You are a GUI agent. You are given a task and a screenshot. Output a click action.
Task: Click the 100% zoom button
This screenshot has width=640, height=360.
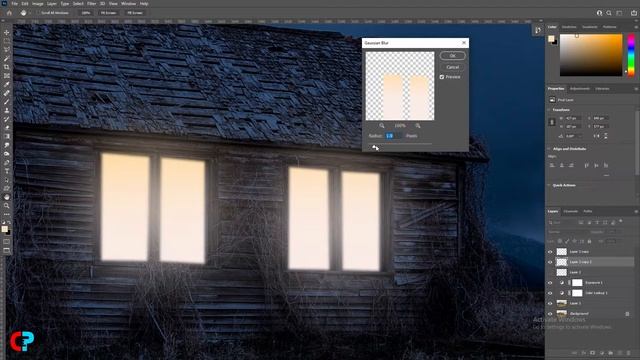[x=86, y=13]
